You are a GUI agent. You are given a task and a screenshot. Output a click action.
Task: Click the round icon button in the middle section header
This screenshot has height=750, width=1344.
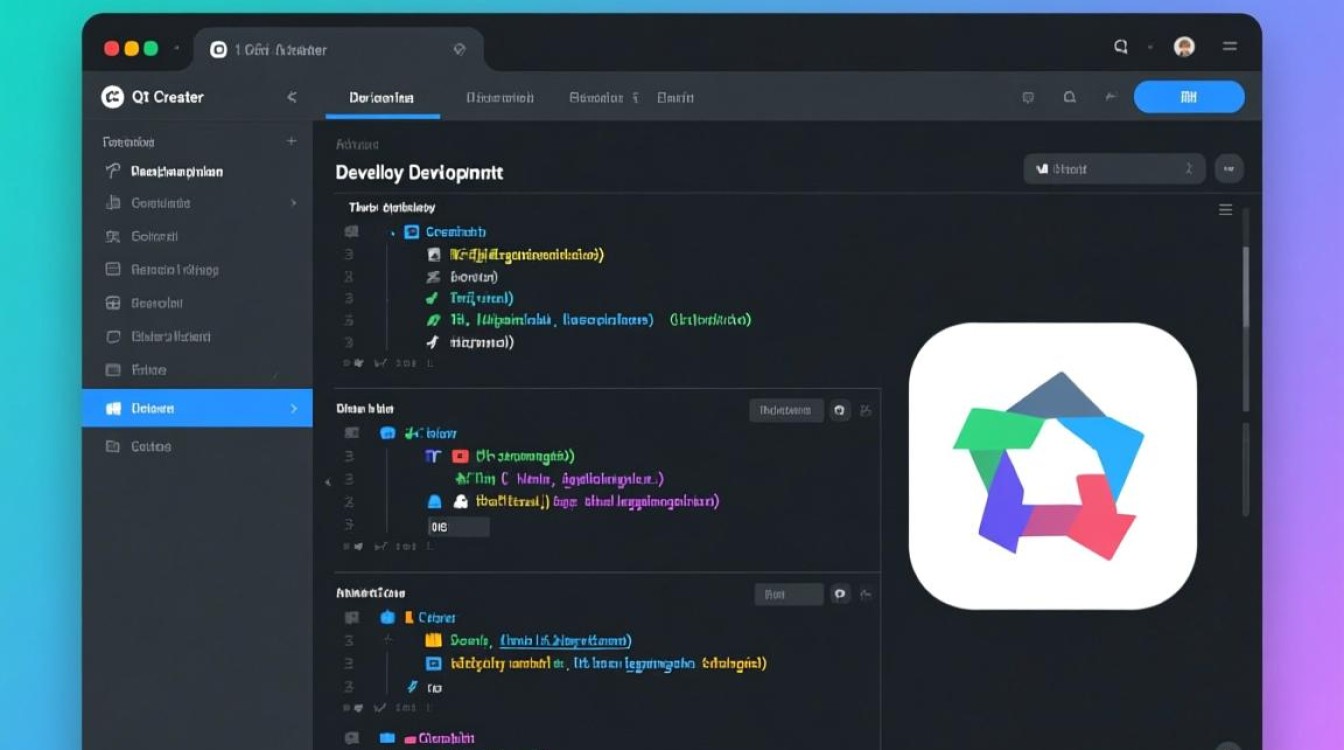[840, 410]
